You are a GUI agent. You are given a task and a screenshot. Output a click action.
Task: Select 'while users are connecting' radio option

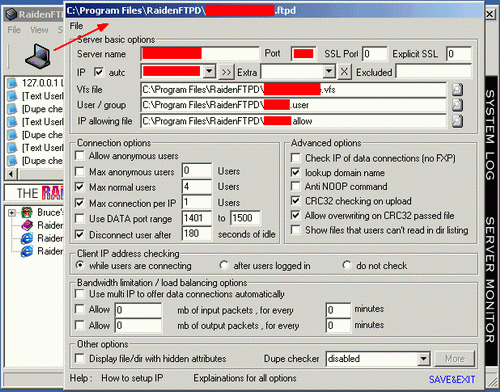[x=80, y=265]
